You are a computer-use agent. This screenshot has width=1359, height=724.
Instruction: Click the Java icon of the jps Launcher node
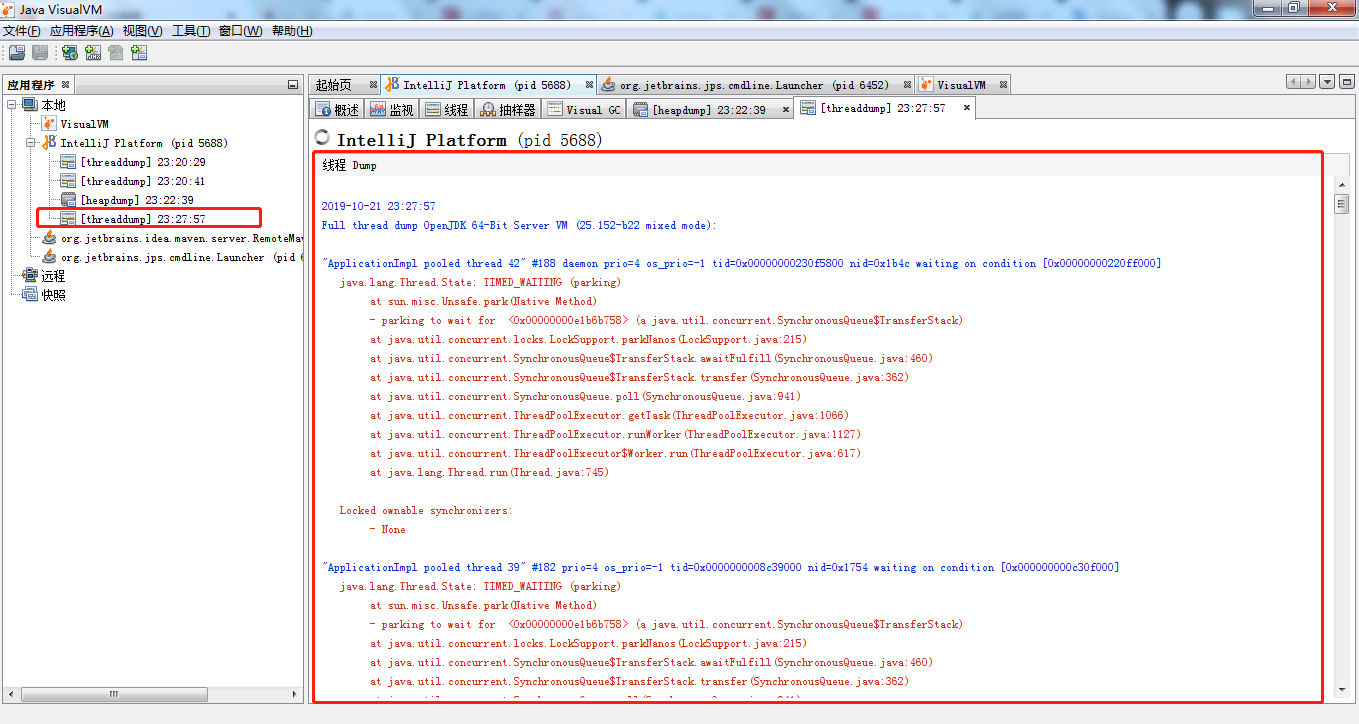pyautogui.click(x=49, y=257)
